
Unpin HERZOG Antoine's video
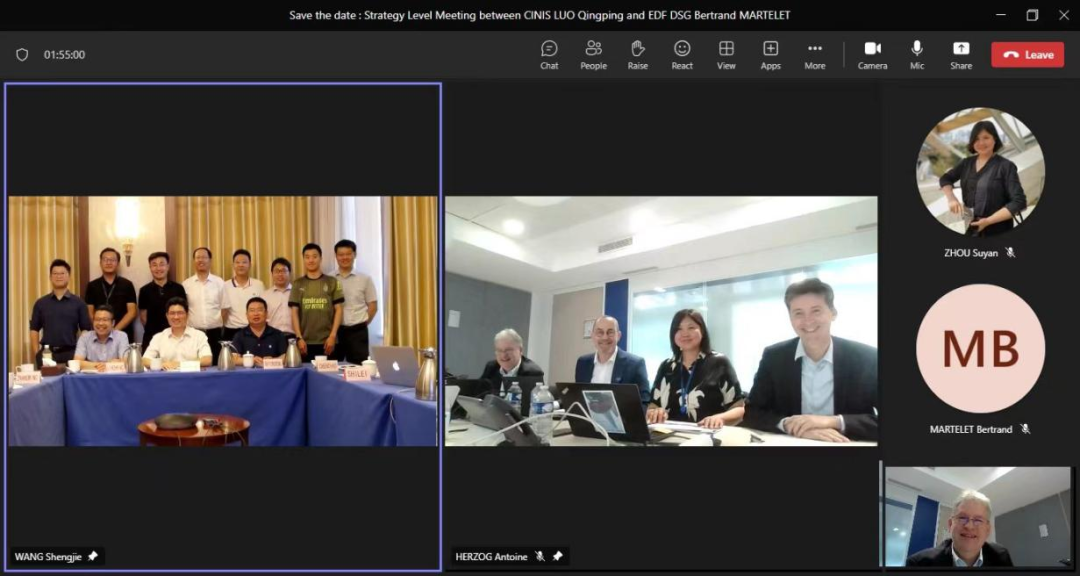click(558, 556)
